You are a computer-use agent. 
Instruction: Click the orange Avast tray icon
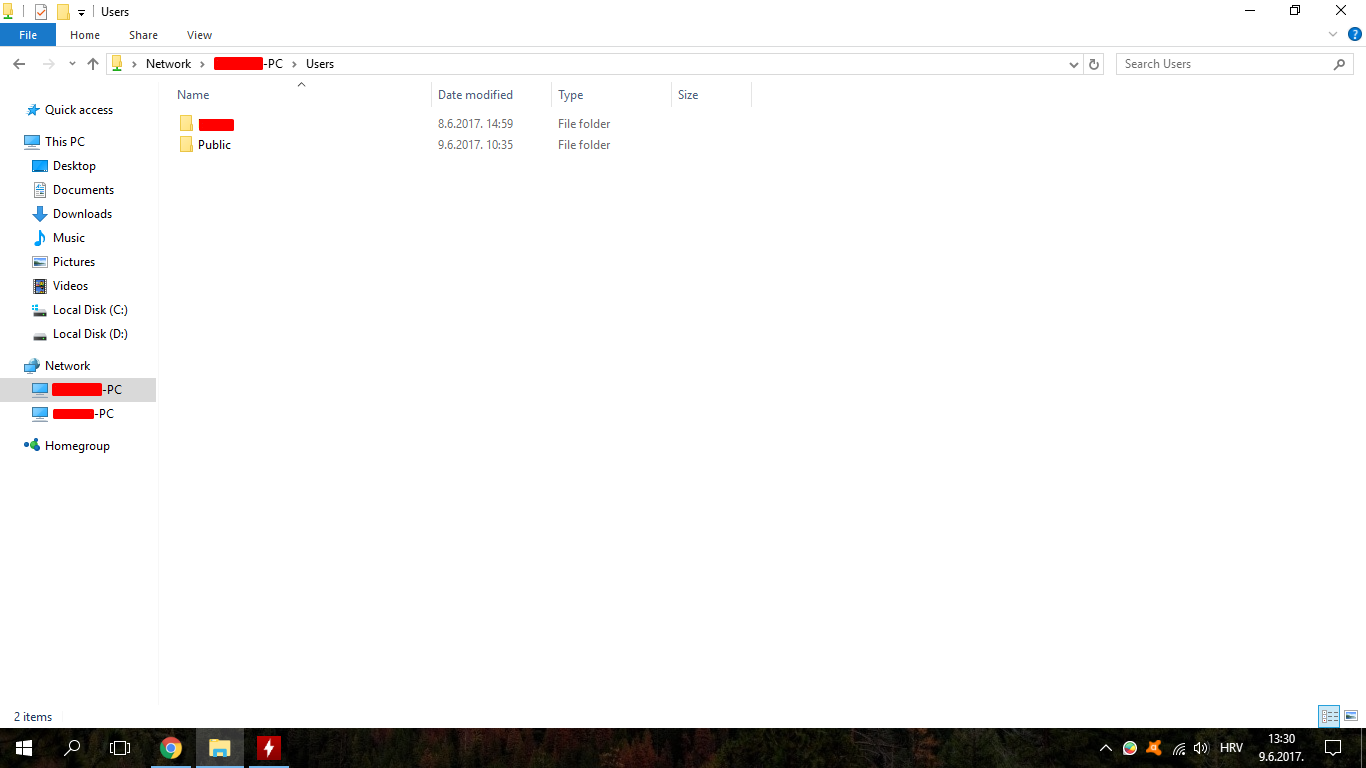1154,748
